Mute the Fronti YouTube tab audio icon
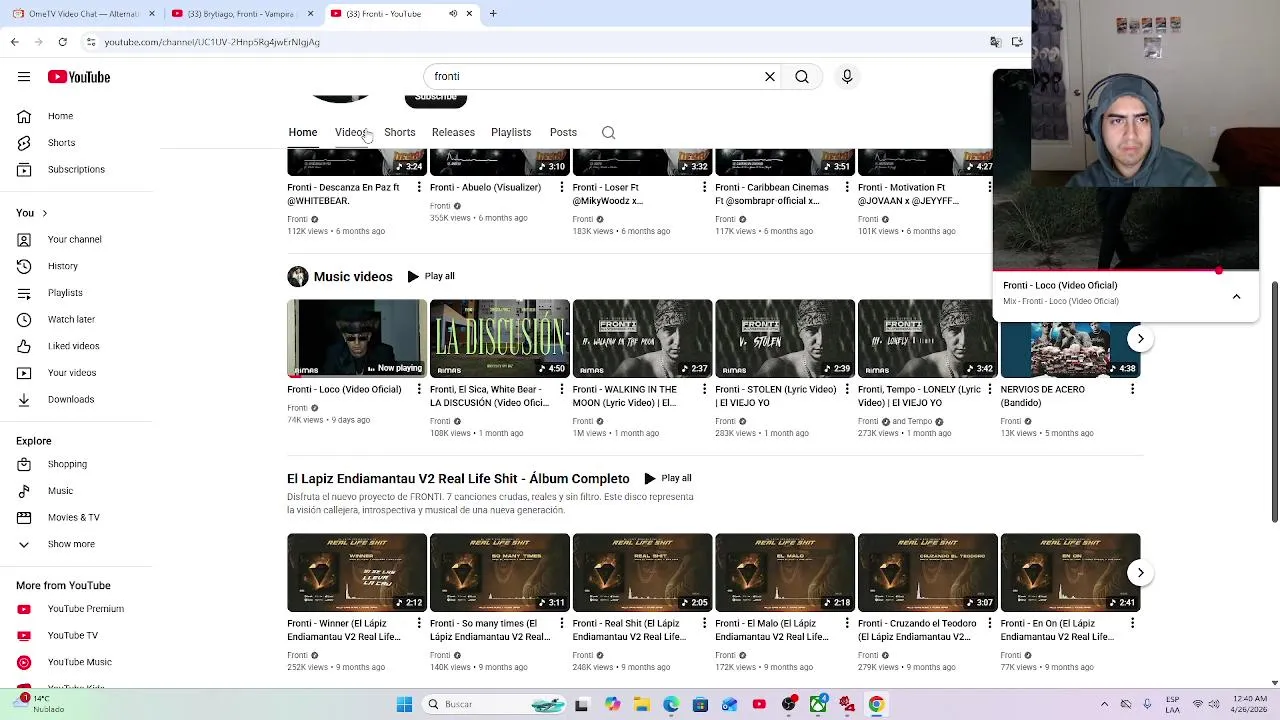1280x720 pixels. click(x=453, y=14)
